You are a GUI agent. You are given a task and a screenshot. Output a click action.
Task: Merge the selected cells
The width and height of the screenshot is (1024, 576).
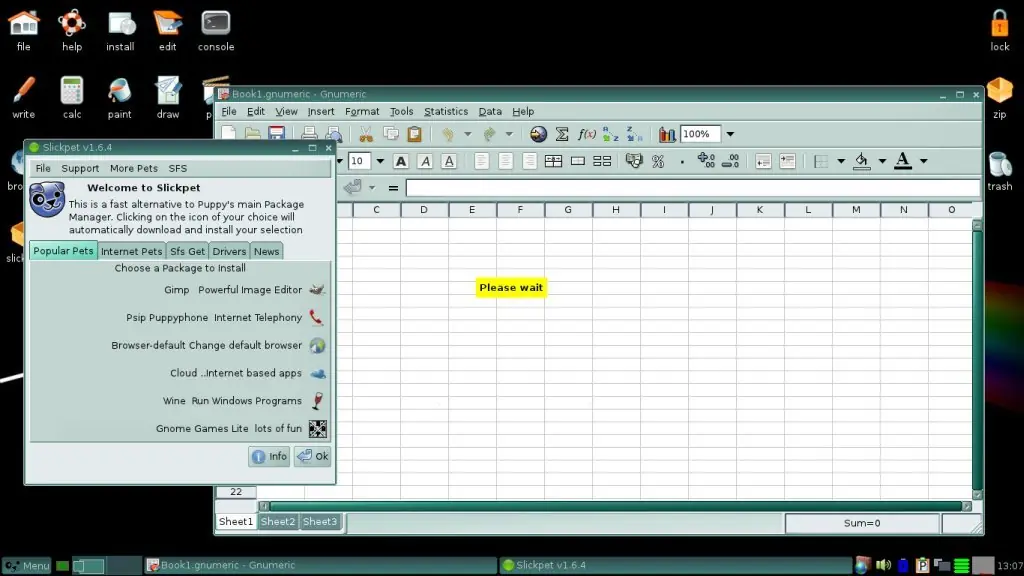[x=577, y=161]
